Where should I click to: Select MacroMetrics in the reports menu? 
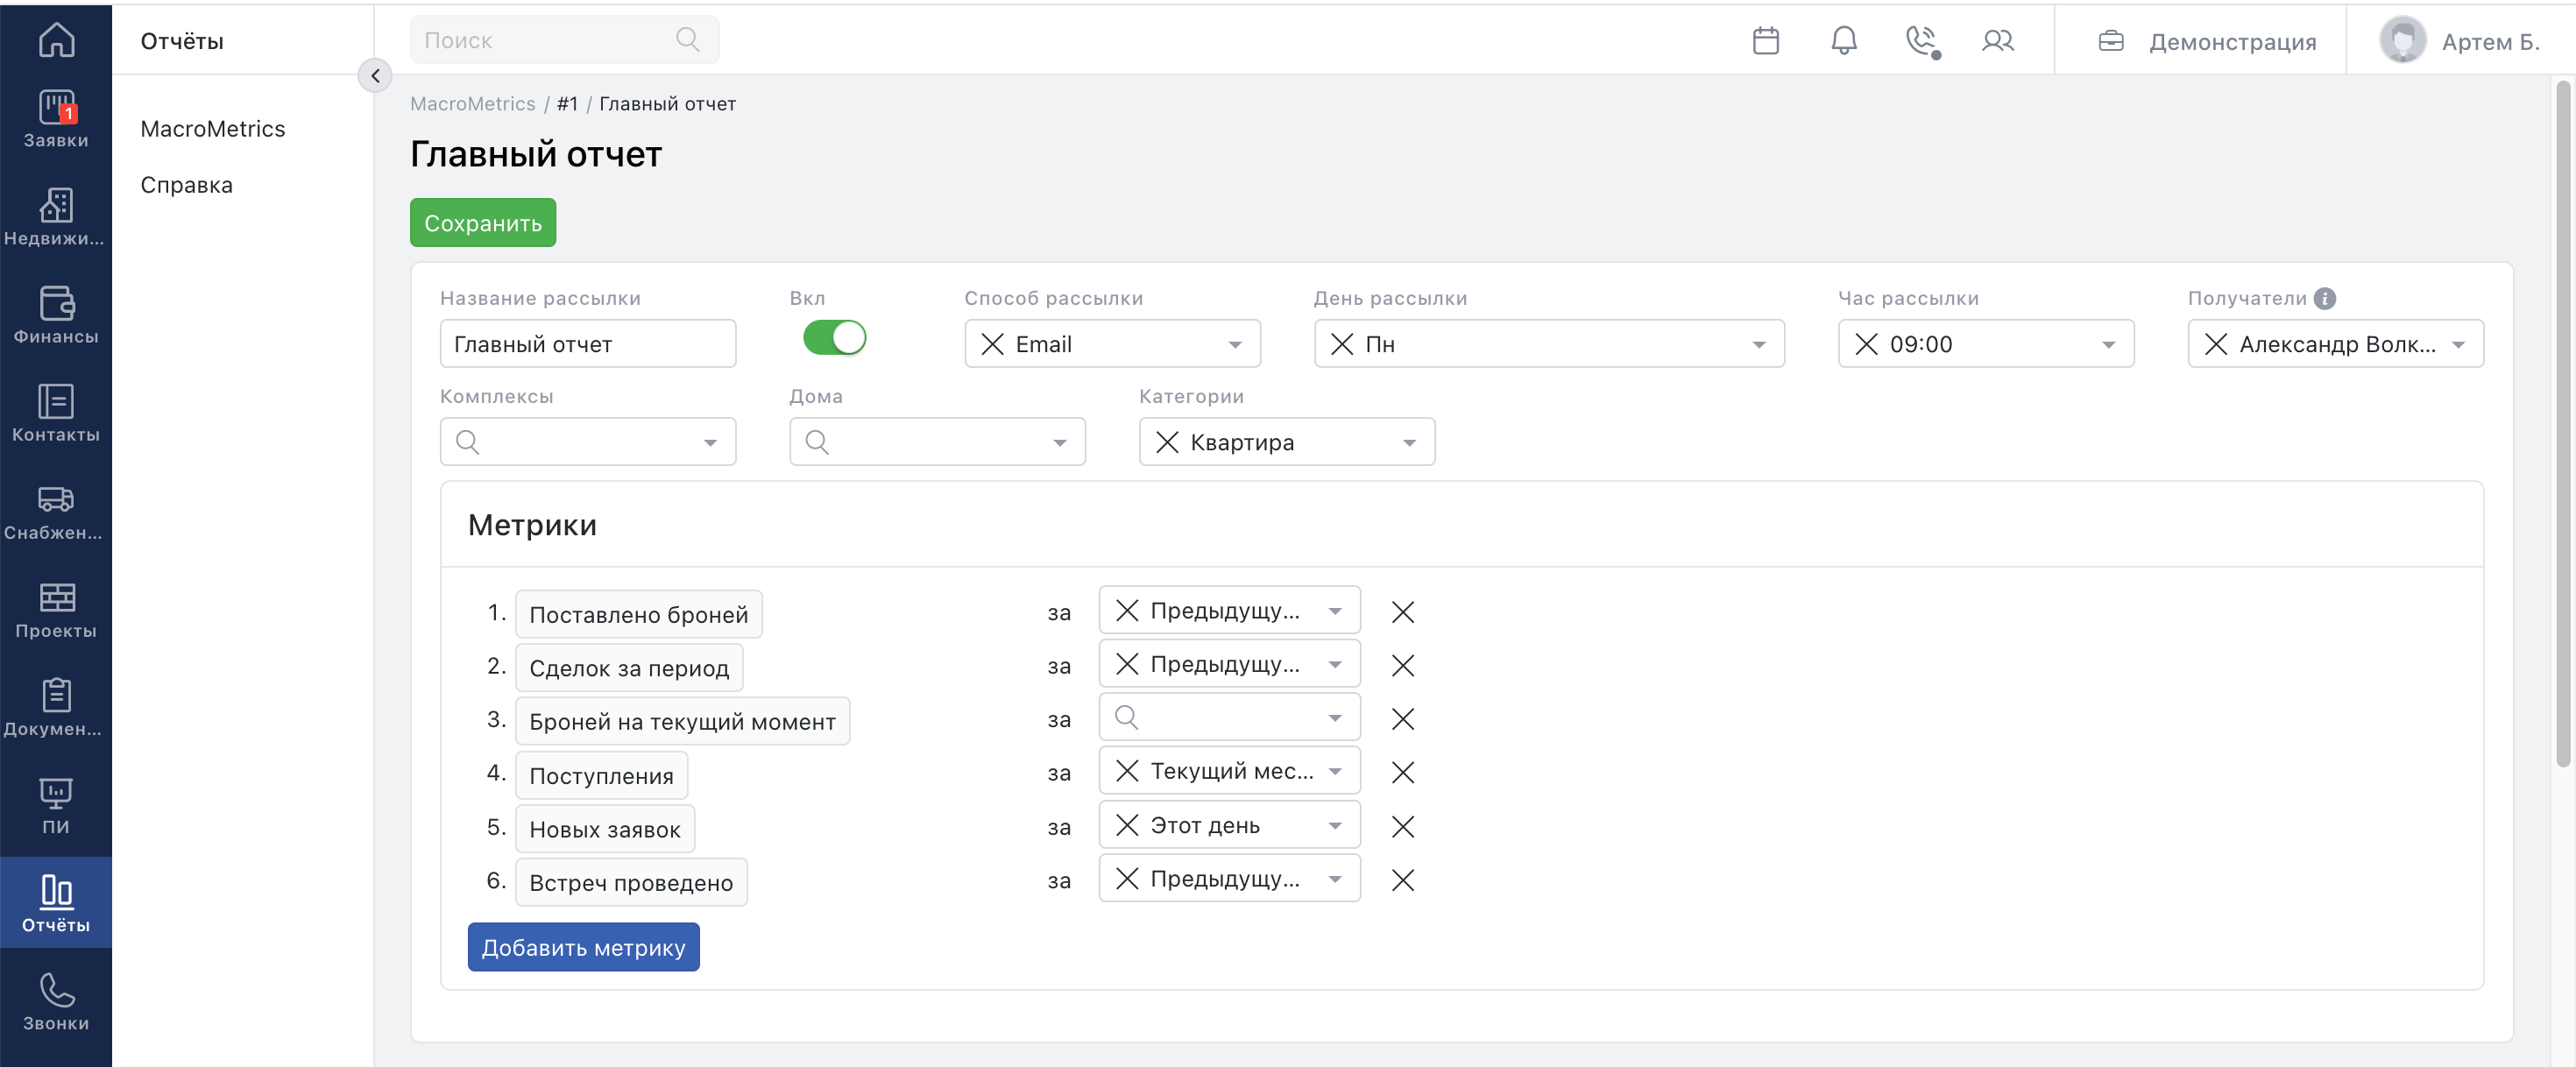click(x=212, y=129)
